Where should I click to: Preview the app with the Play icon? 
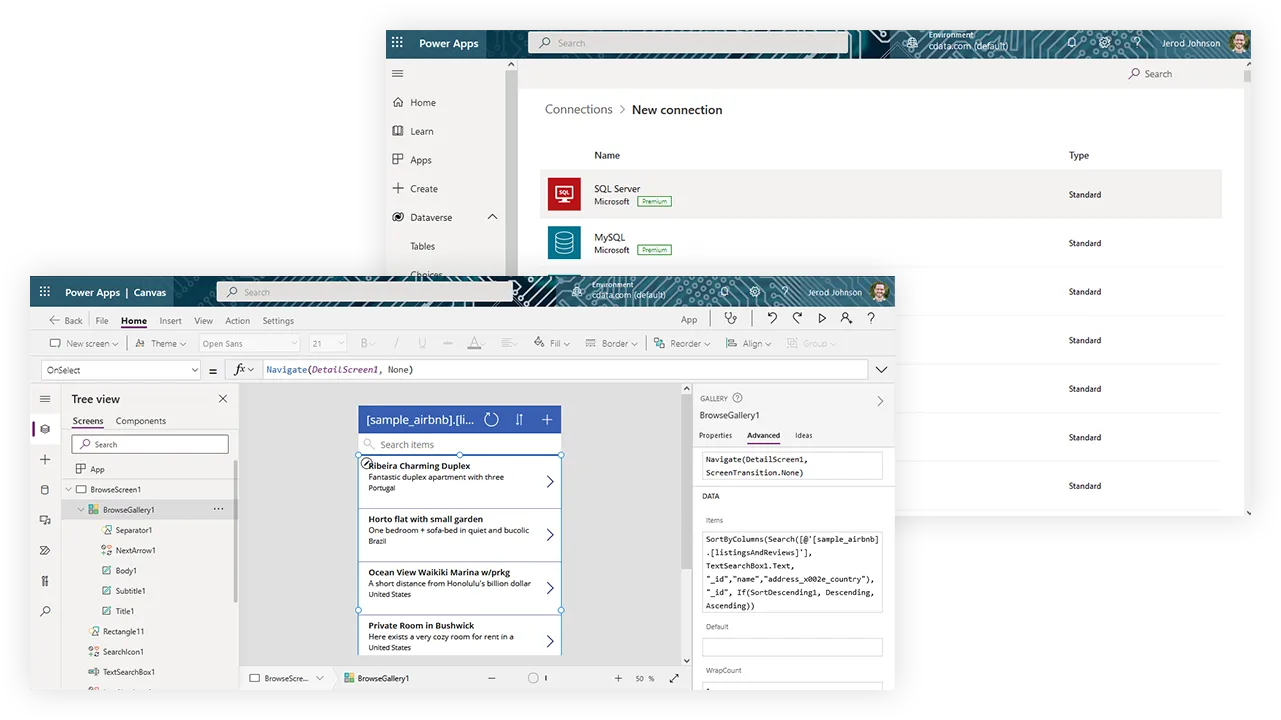(821, 319)
